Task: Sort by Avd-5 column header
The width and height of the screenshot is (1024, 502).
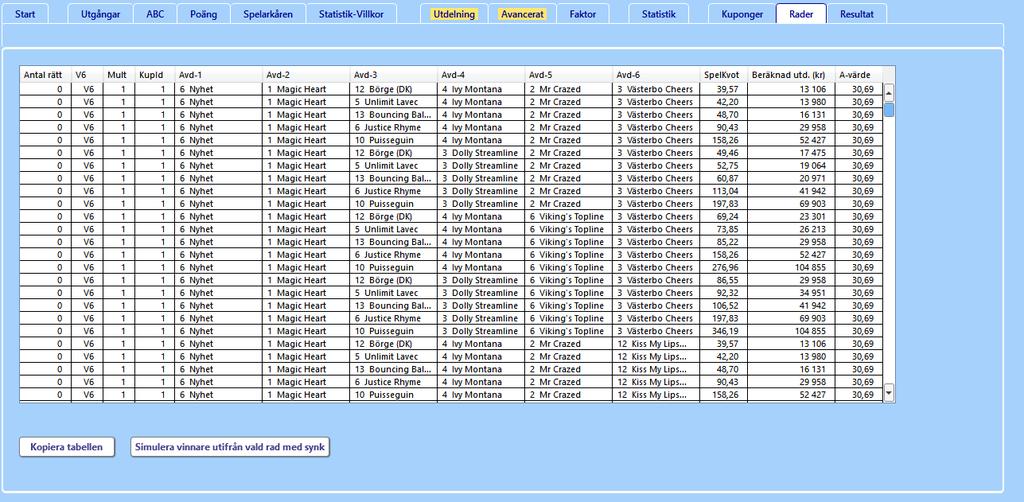Action: pyautogui.click(x=569, y=74)
